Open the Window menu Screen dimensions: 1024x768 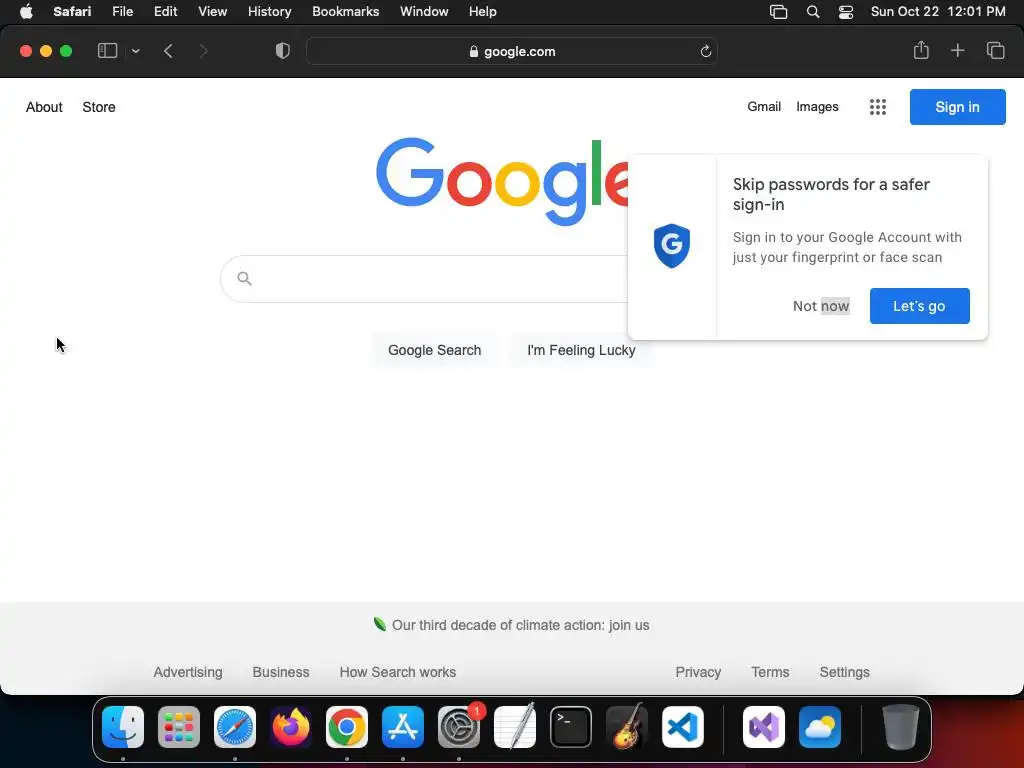(424, 12)
